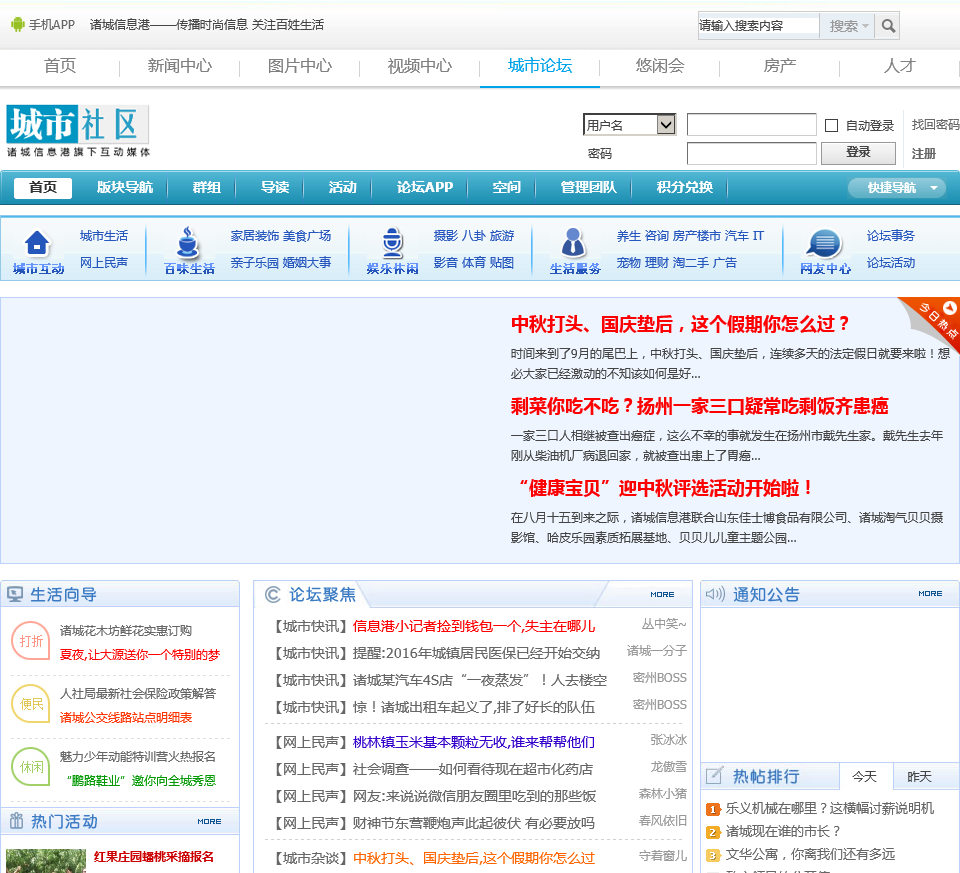Open 视频中心 in the top navigation
The width and height of the screenshot is (960, 873).
[x=419, y=66]
